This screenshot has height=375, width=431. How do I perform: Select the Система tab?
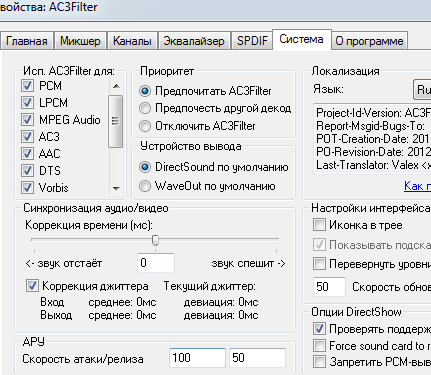pyautogui.click(x=301, y=39)
